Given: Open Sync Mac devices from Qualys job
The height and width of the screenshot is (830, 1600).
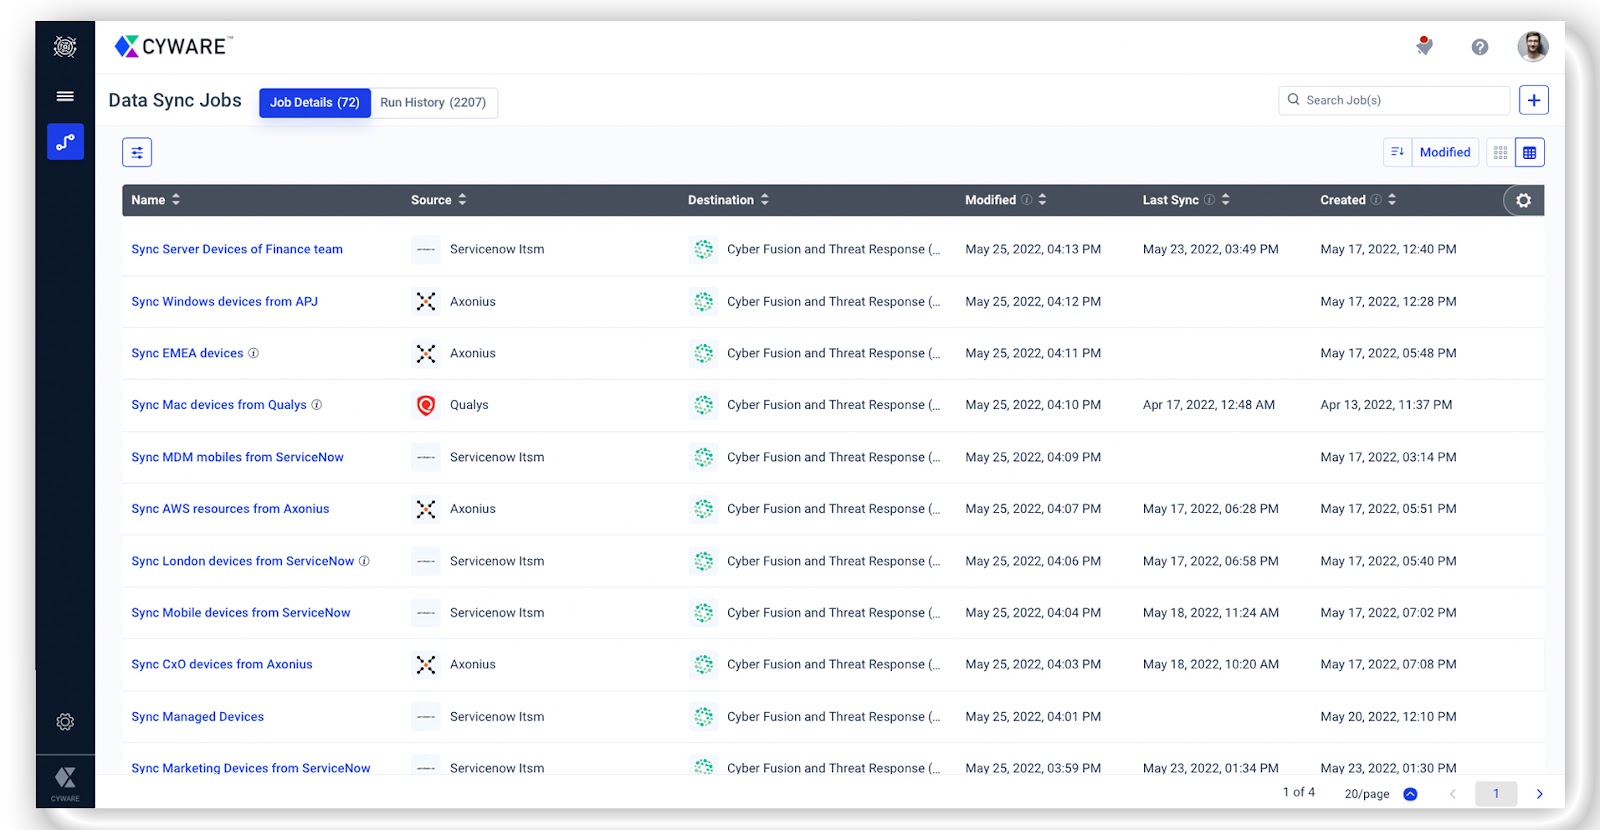Looking at the screenshot, I should (x=219, y=405).
